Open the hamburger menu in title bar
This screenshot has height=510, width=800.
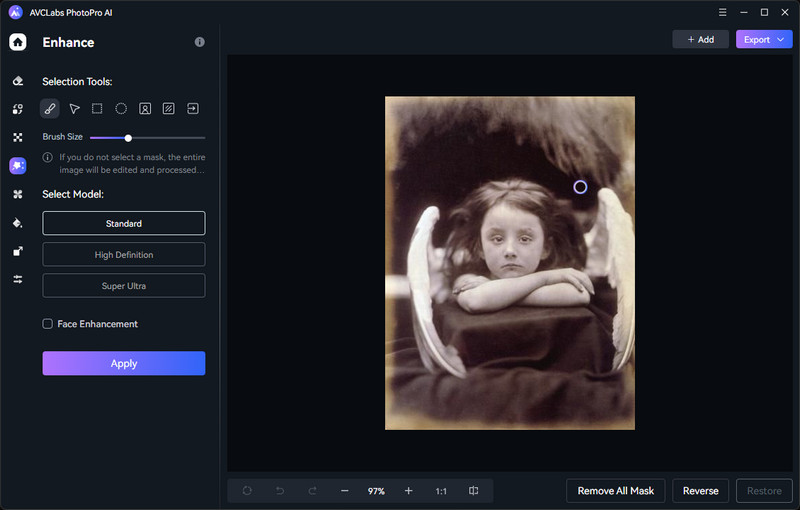click(x=722, y=12)
